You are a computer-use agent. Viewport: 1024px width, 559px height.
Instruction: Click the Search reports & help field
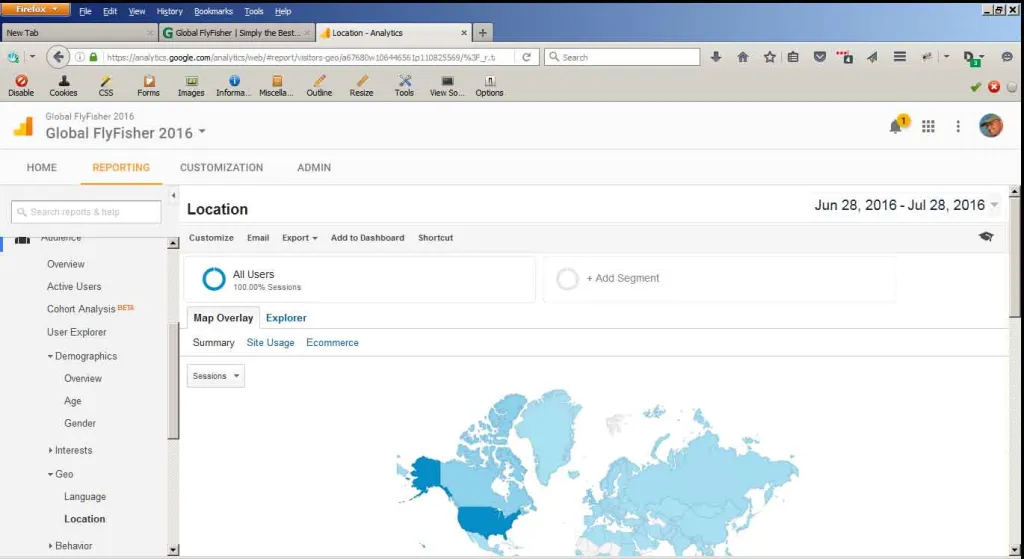[x=86, y=212]
